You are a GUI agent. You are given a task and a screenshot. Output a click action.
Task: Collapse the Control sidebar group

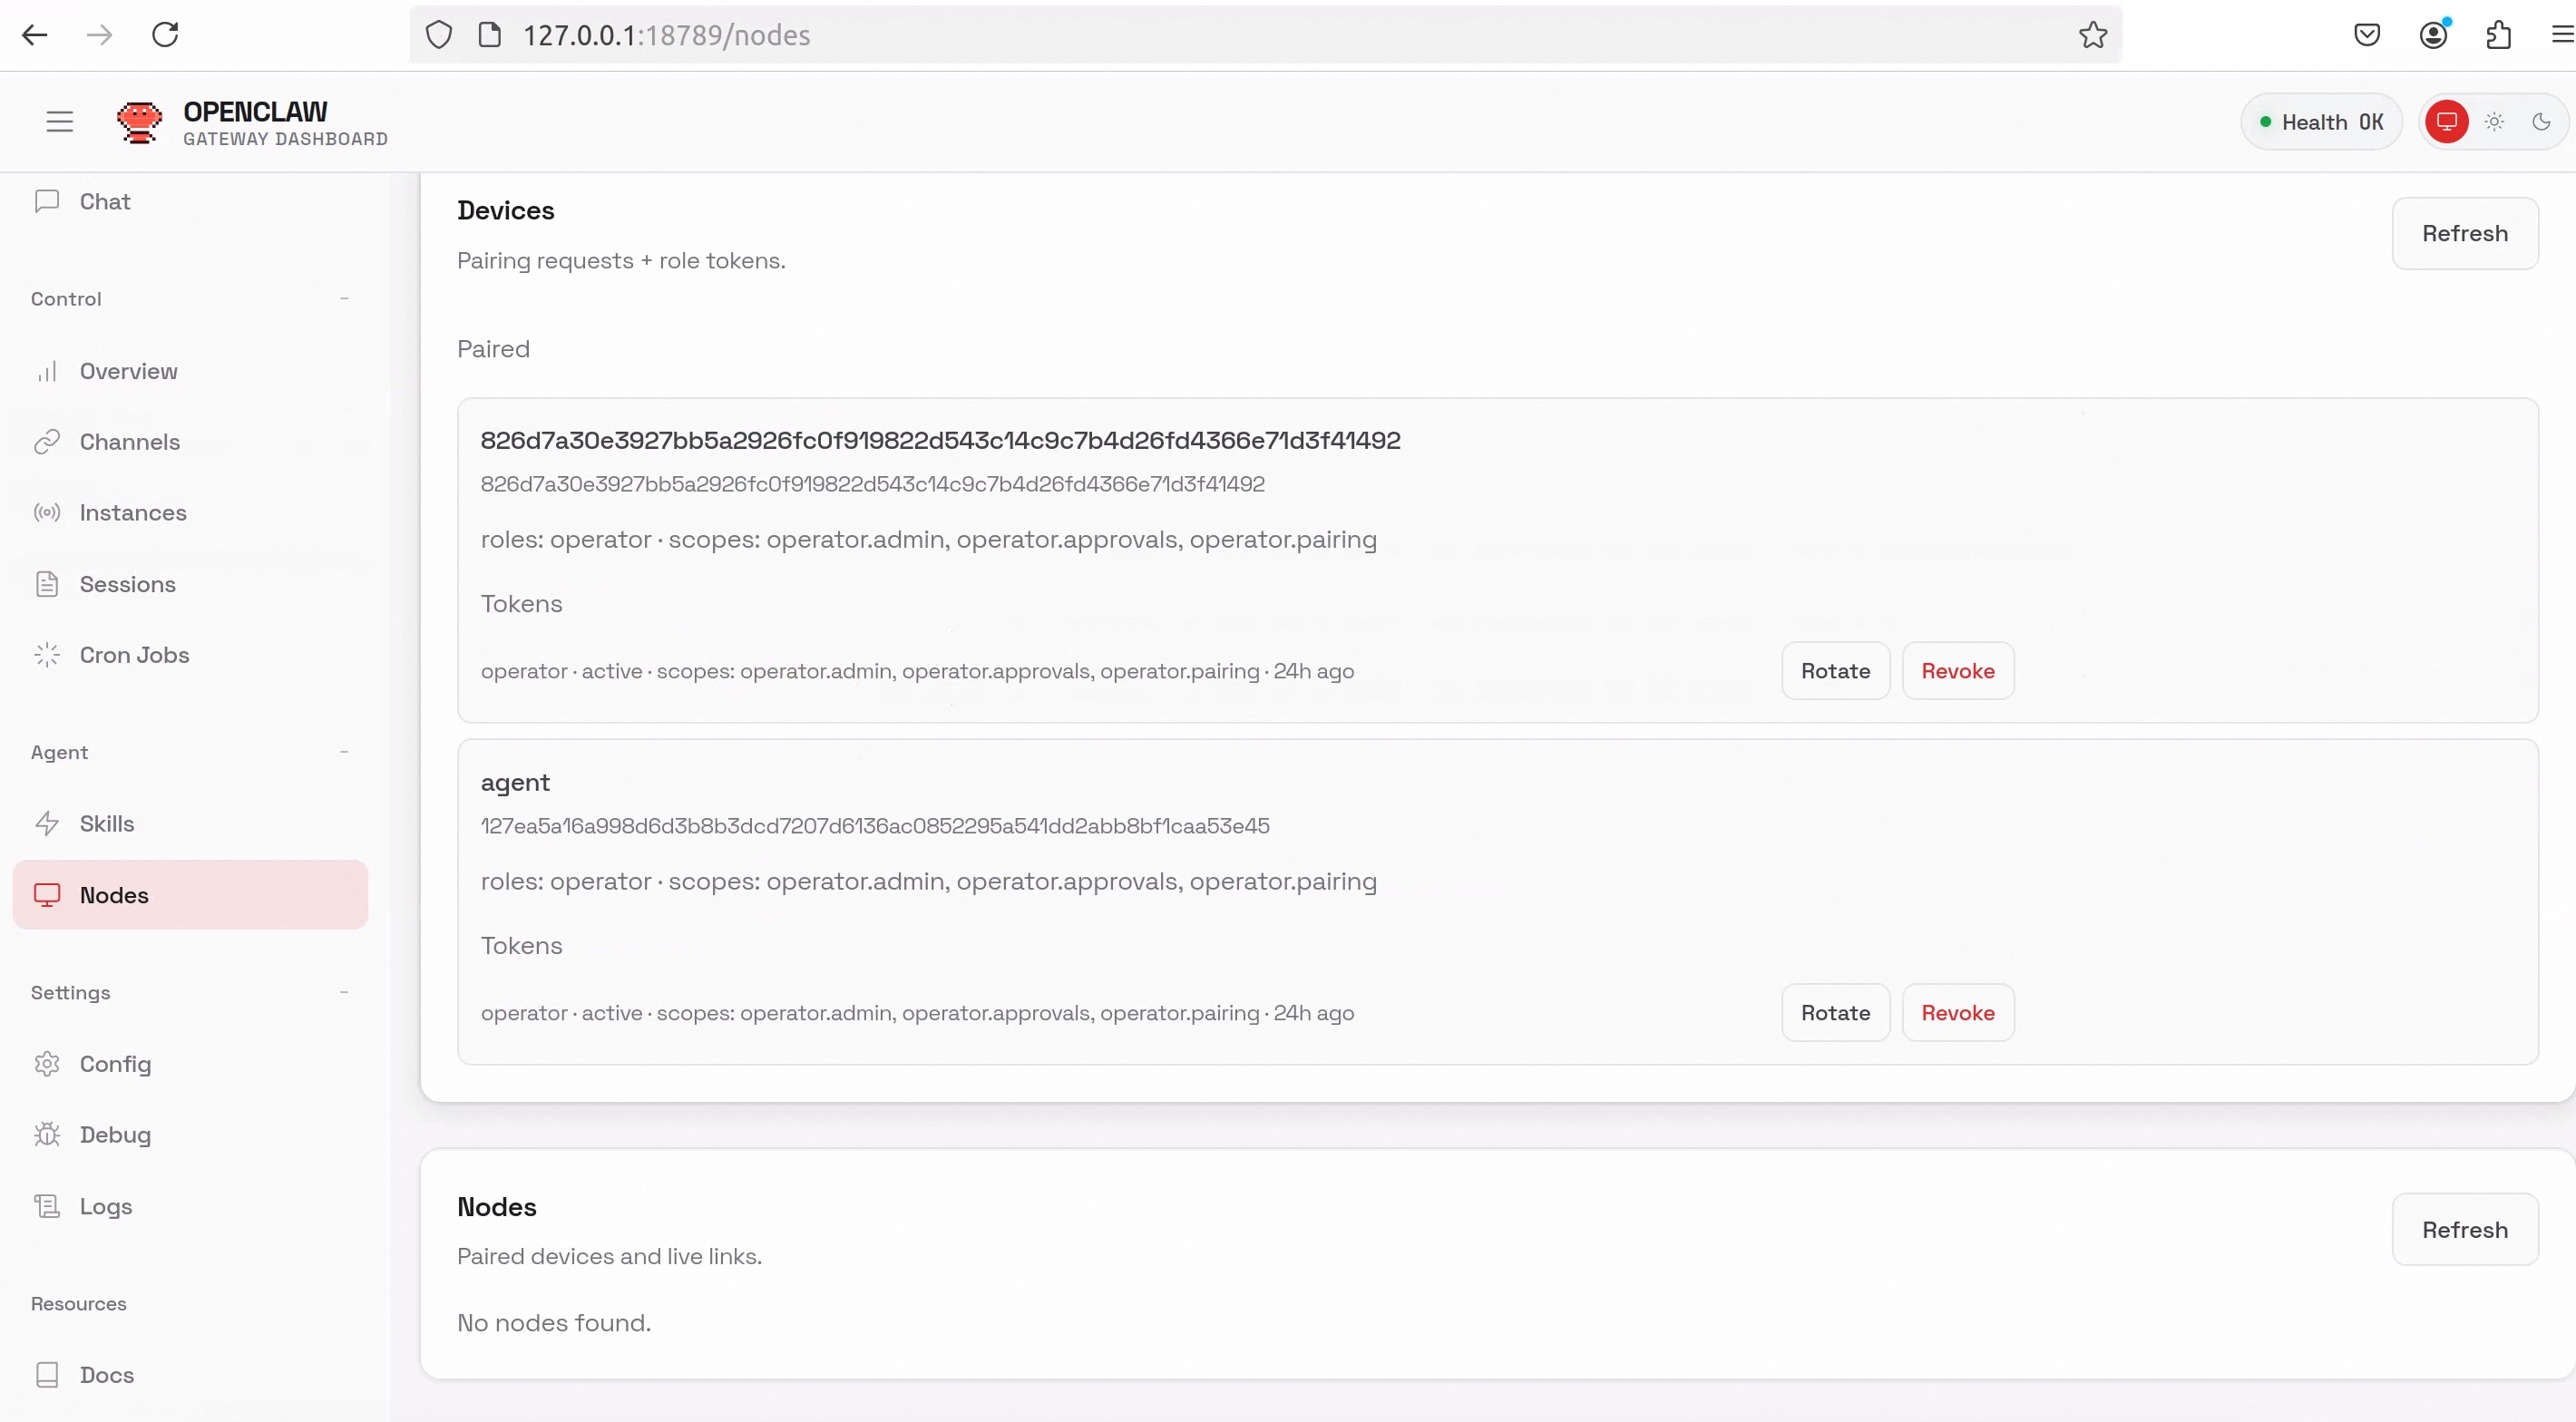[344, 299]
